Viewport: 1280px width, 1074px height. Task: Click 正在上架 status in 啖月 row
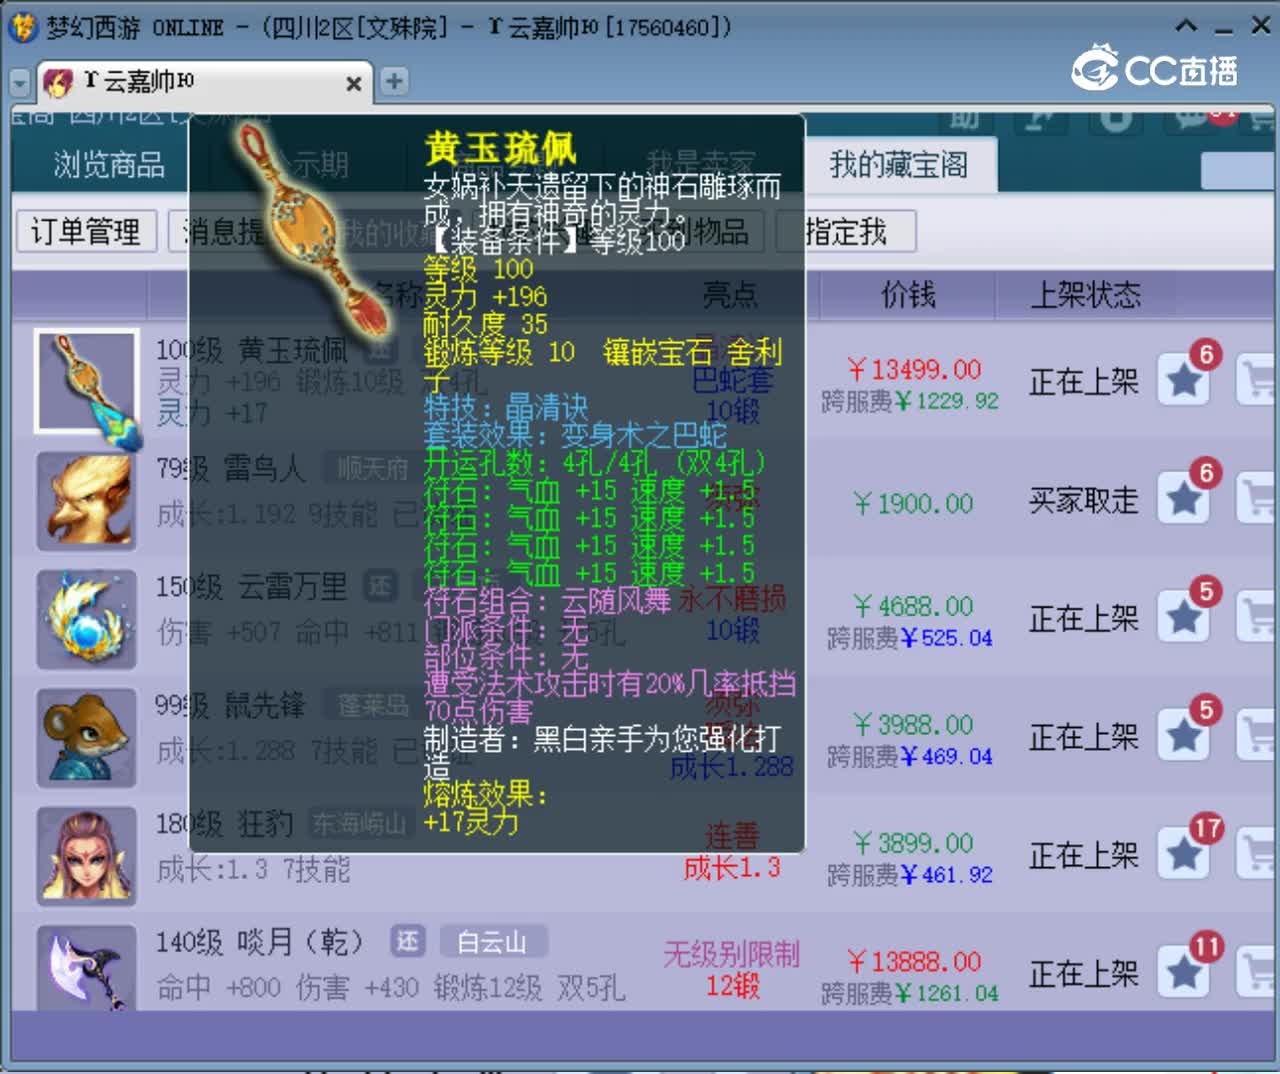pos(1084,973)
